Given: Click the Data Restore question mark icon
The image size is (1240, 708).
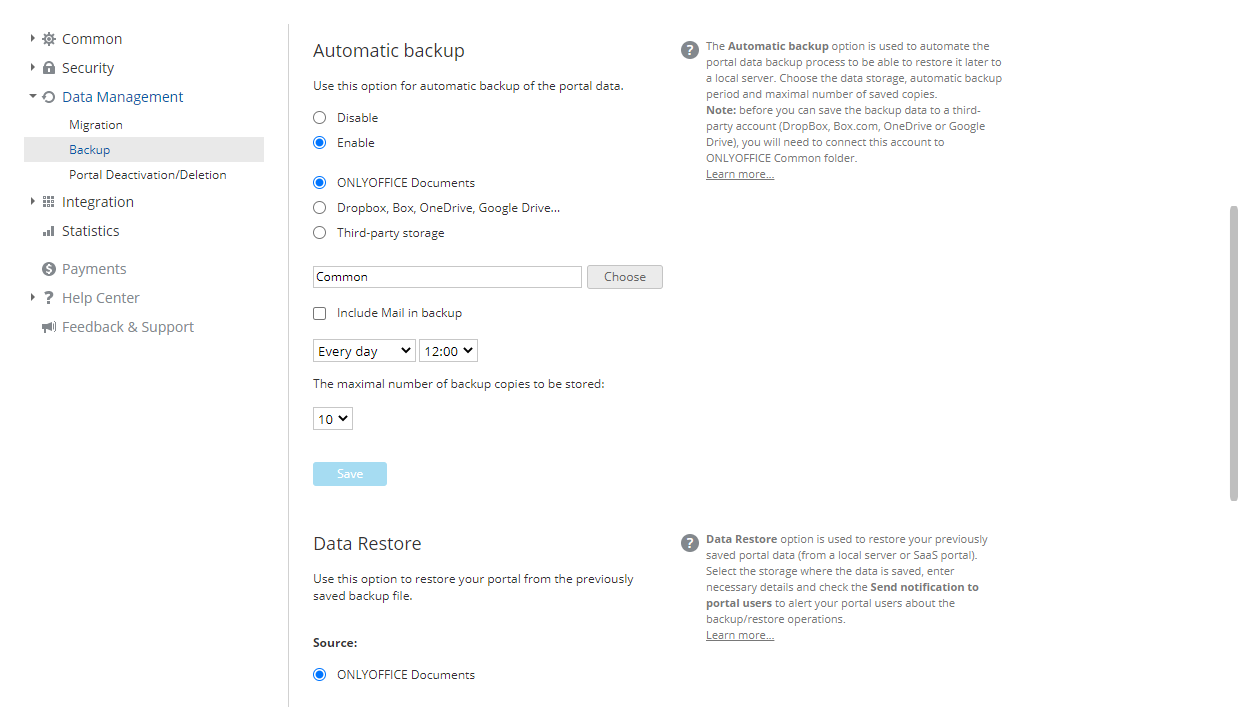Looking at the screenshot, I should click(689, 542).
